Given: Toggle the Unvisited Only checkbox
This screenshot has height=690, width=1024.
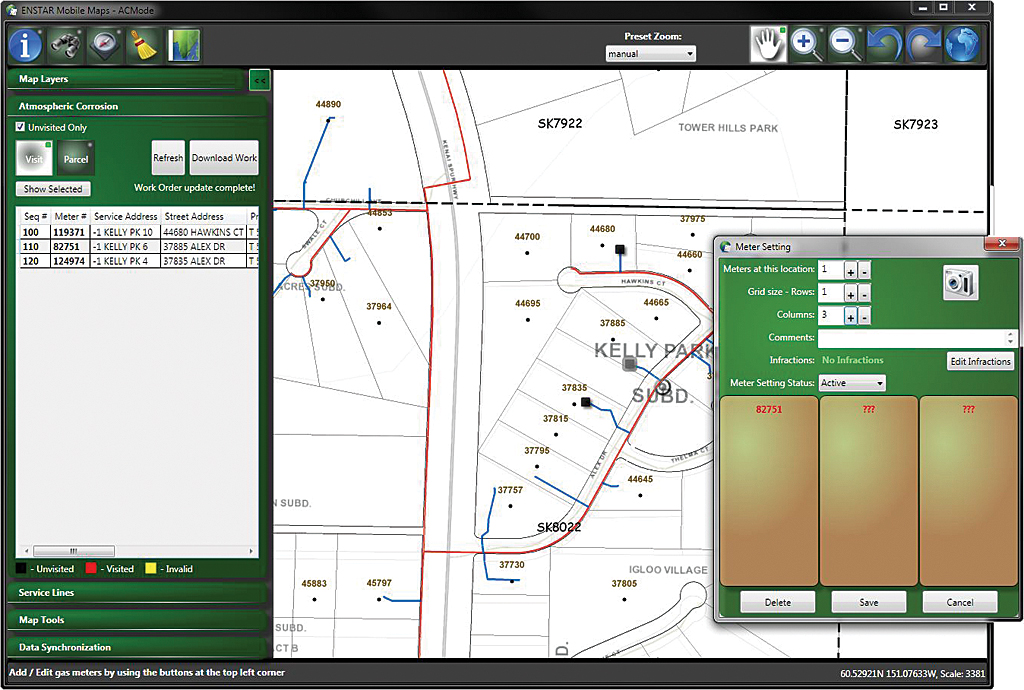Looking at the screenshot, I should coord(21,128).
